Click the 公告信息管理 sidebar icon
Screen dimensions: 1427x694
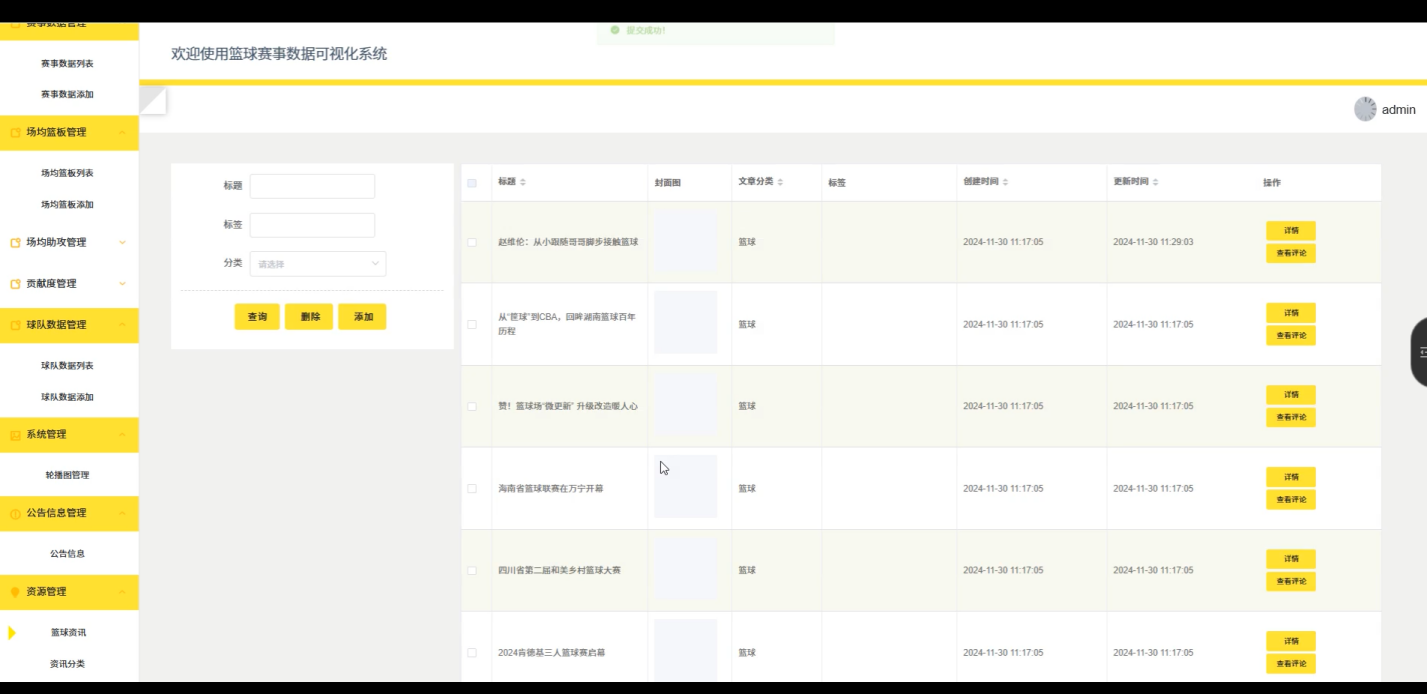tap(15, 513)
